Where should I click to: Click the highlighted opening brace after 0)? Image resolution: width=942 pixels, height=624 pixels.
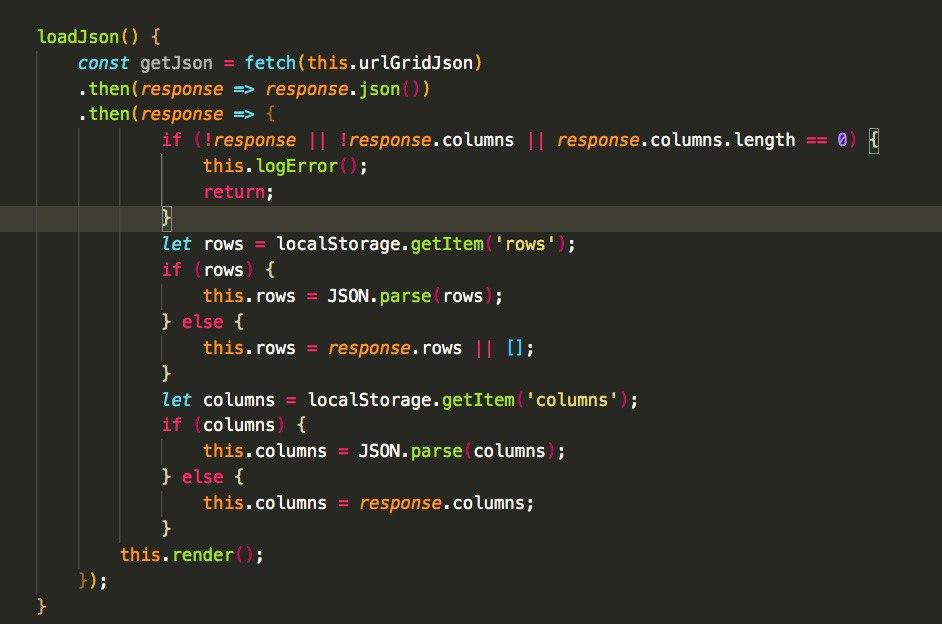click(x=874, y=141)
